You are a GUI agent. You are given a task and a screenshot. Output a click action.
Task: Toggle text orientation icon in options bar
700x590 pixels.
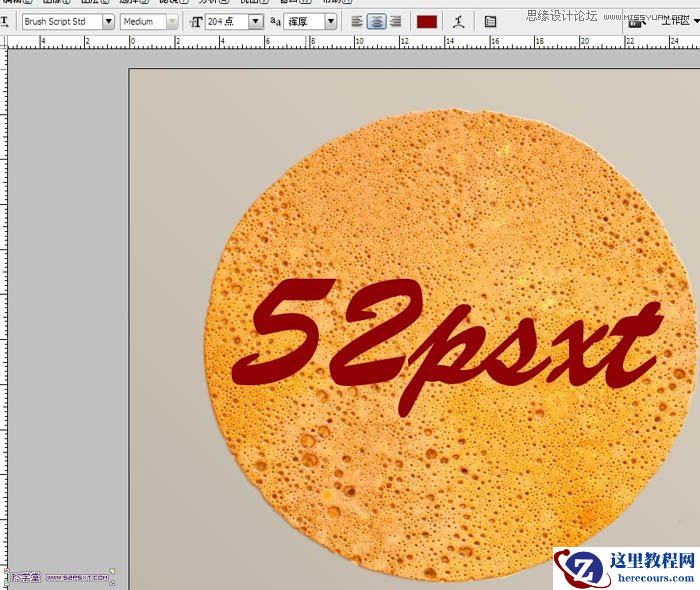(x=4, y=21)
